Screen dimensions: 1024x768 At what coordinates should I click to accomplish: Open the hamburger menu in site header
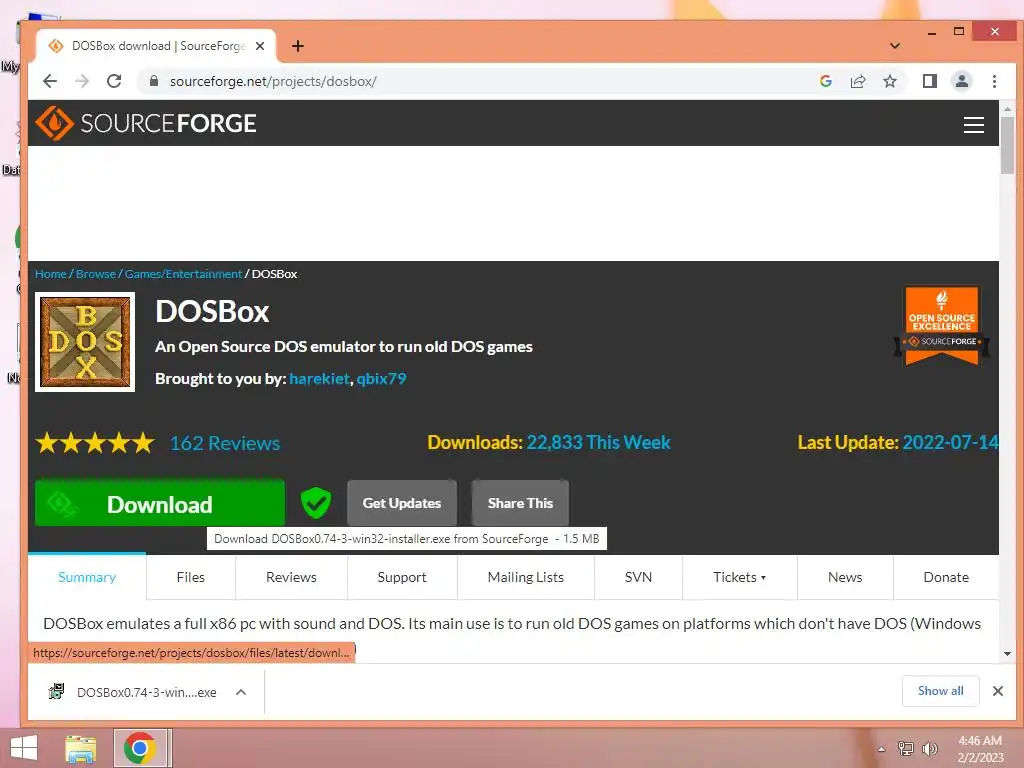(974, 124)
